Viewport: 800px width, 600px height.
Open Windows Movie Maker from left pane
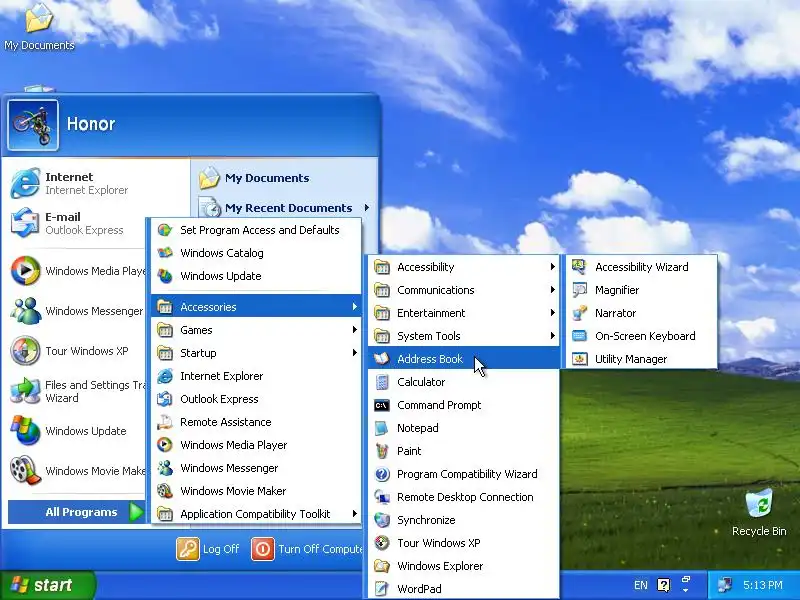point(77,471)
